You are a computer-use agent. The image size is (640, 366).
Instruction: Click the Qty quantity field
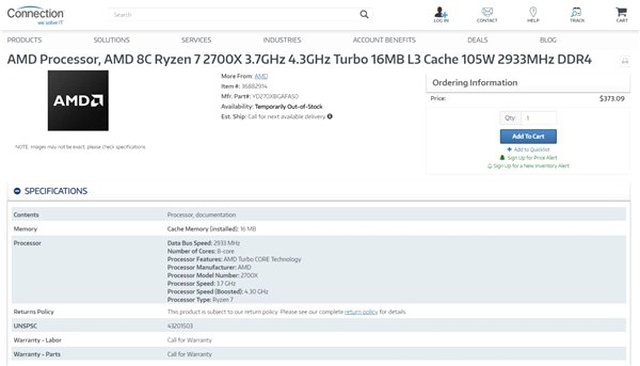point(538,118)
